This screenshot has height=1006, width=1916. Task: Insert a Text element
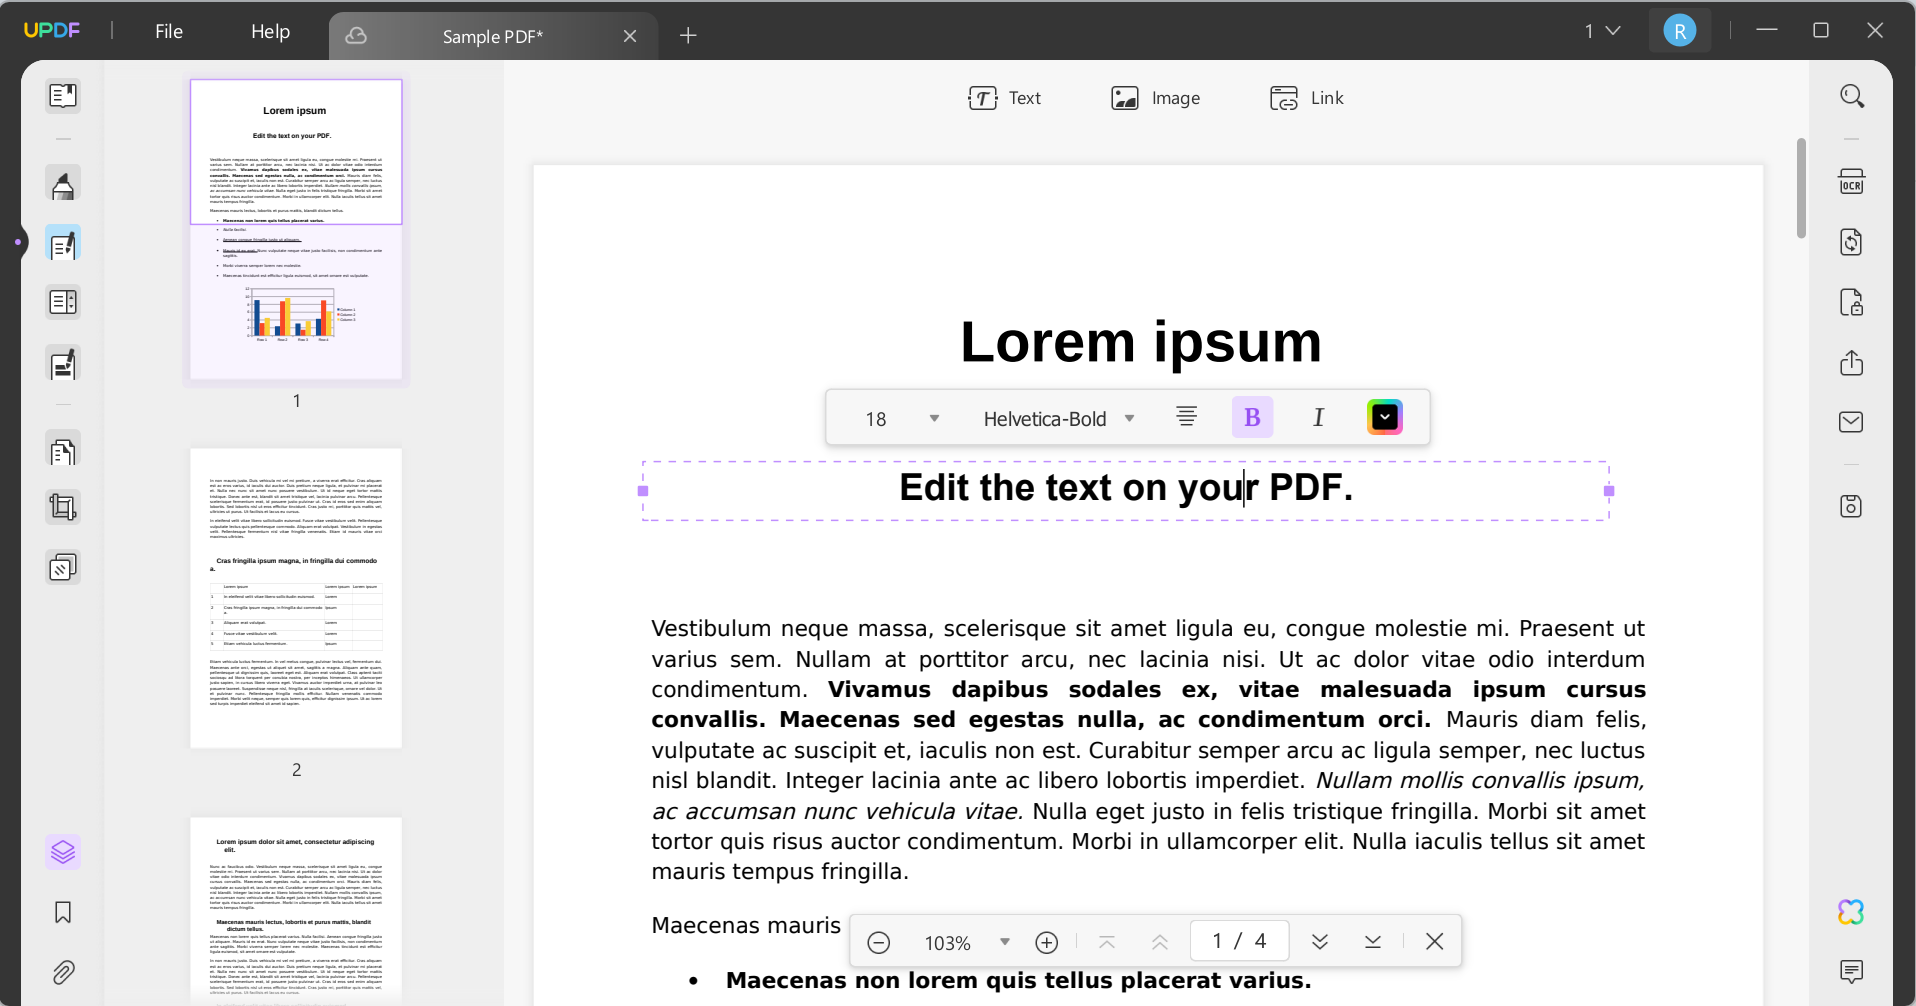[x=1006, y=97]
